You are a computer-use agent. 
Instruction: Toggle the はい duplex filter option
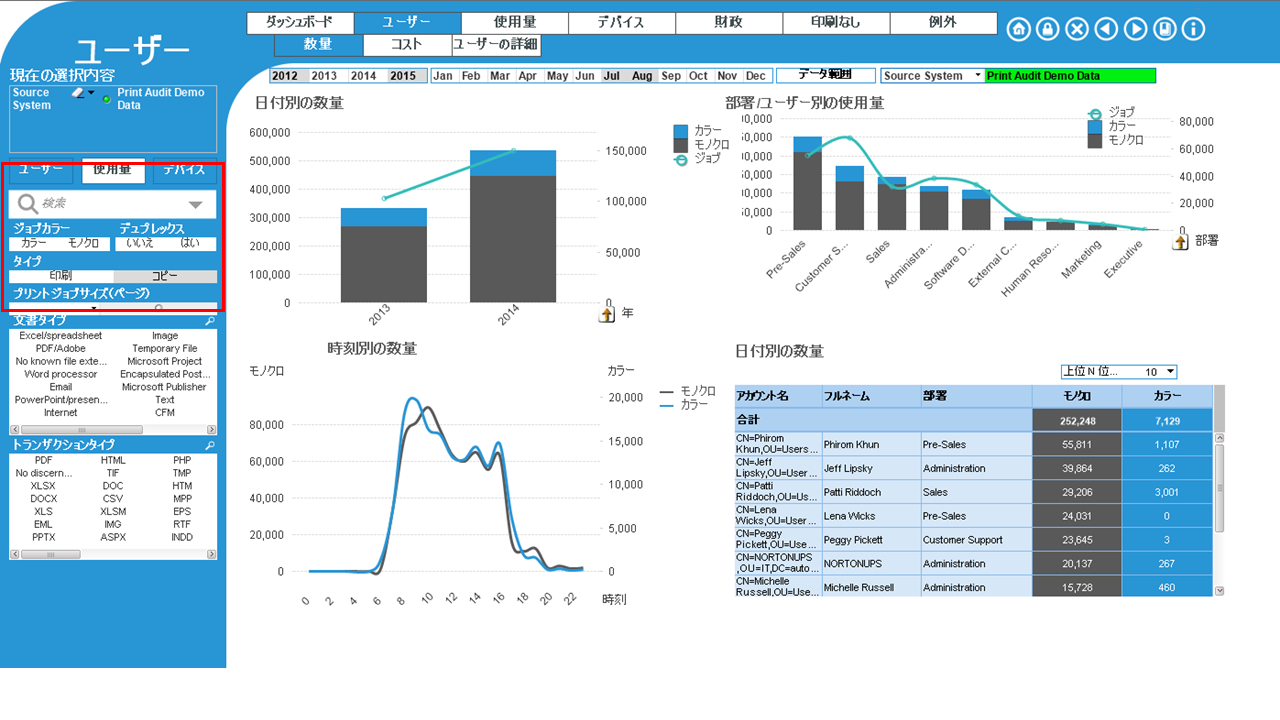pos(190,244)
